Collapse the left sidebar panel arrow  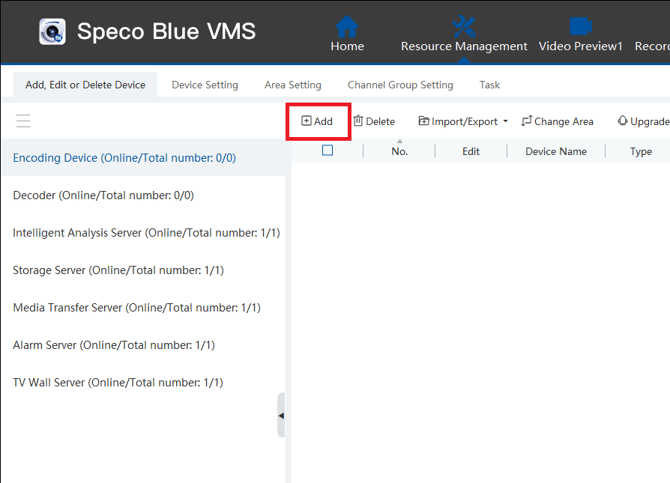pos(281,415)
